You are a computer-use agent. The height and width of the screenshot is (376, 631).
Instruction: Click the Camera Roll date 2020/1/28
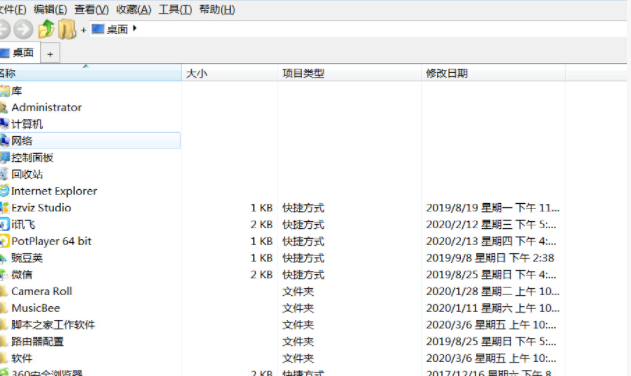pyautogui.click(x=493, y=291)
